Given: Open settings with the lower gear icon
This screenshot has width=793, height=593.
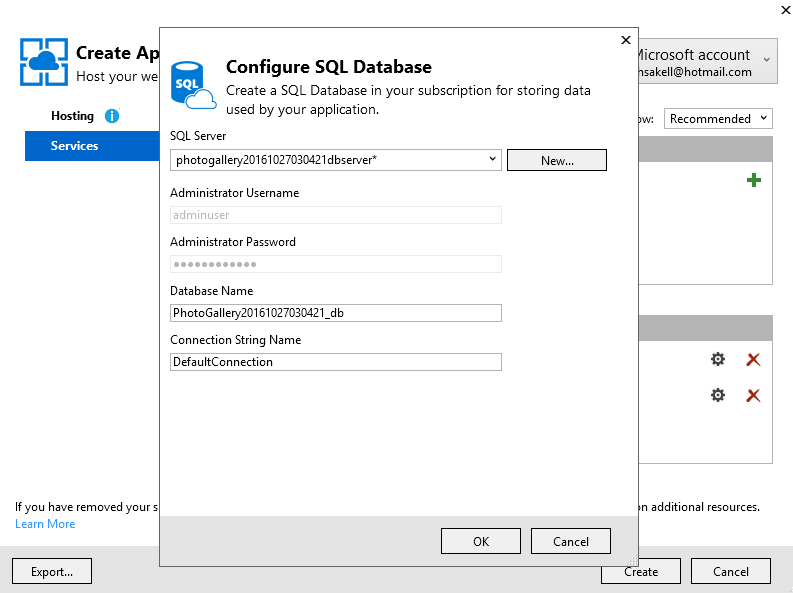Looking at the screenshot, I should (x=717, y=395).
